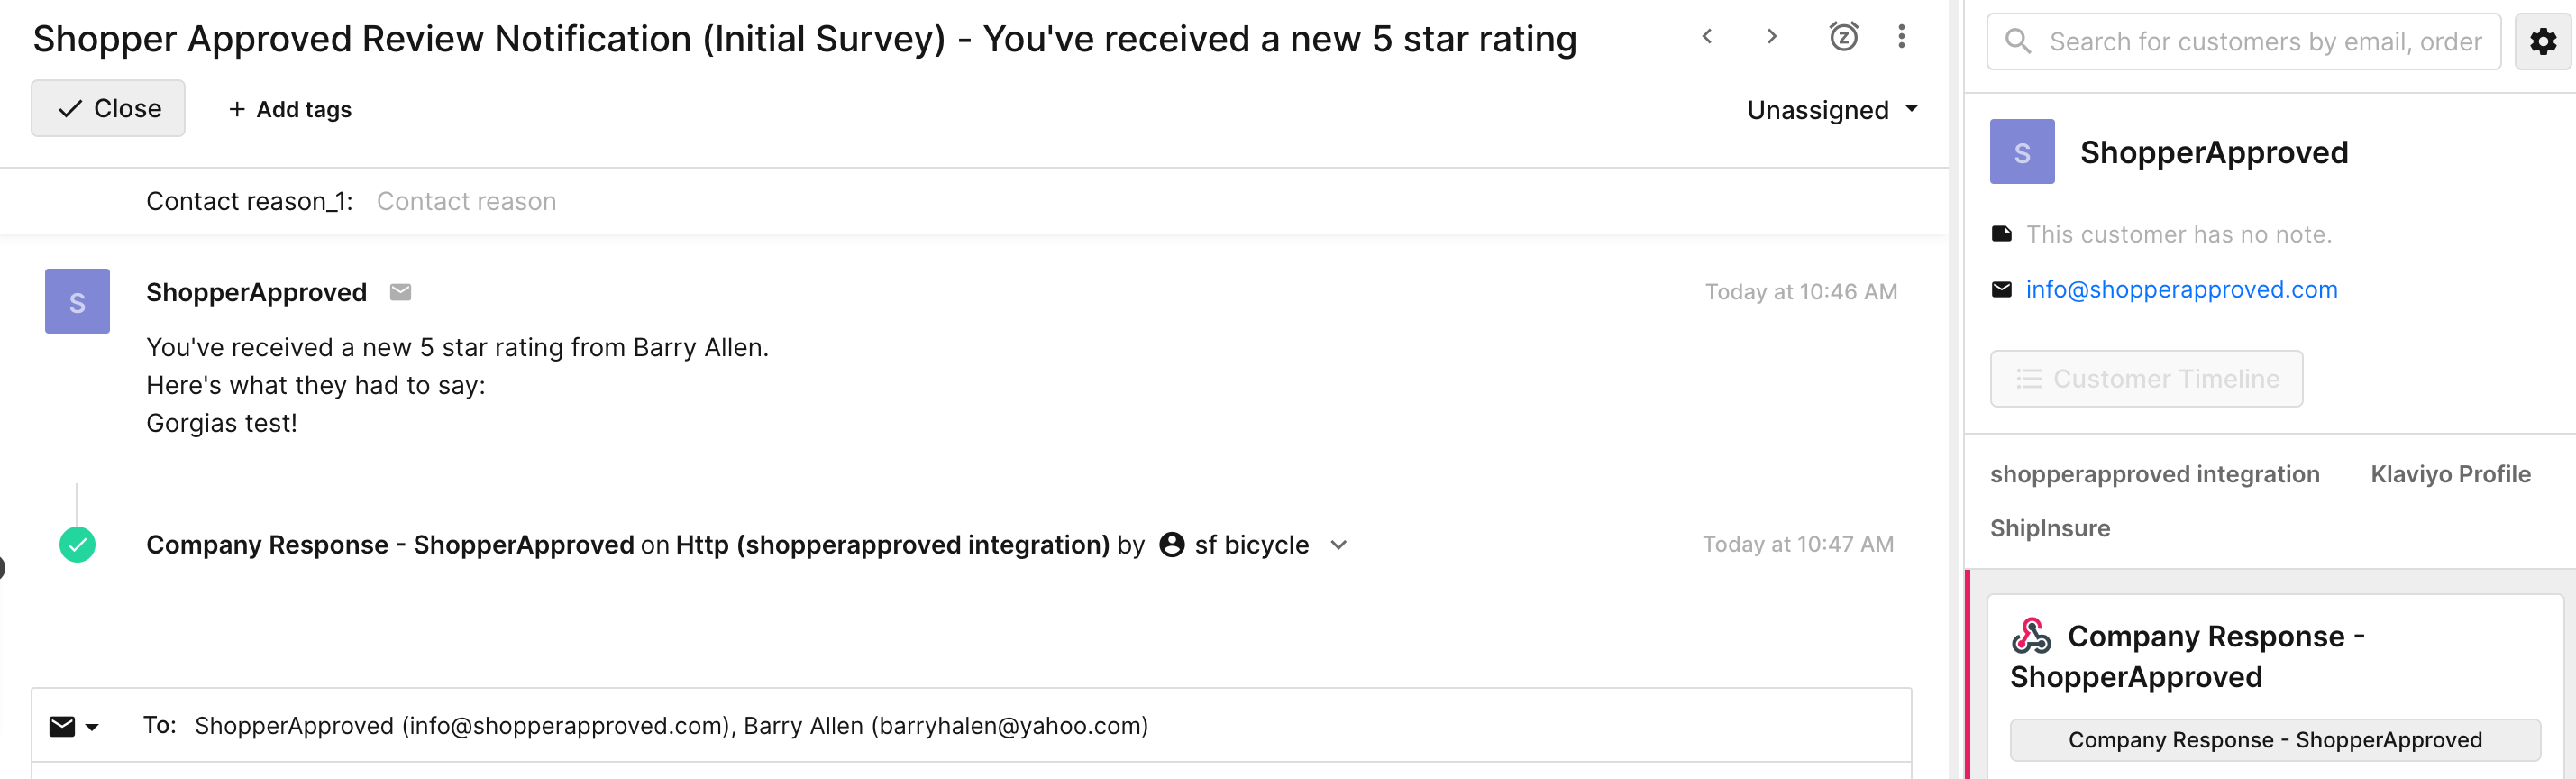Screen dimensions: 2576x779
Task: Snooze the ticket with clock icon
Action: point(1843,37)
